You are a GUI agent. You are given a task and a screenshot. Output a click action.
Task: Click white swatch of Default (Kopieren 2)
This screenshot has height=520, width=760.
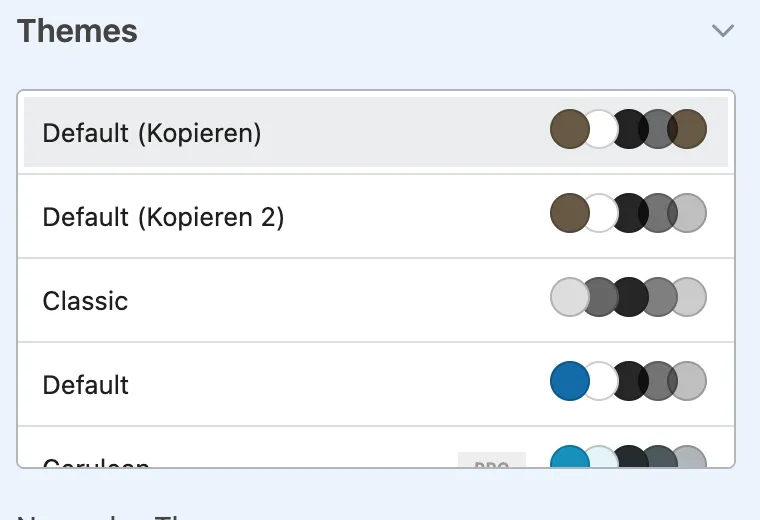pos(601,213)
